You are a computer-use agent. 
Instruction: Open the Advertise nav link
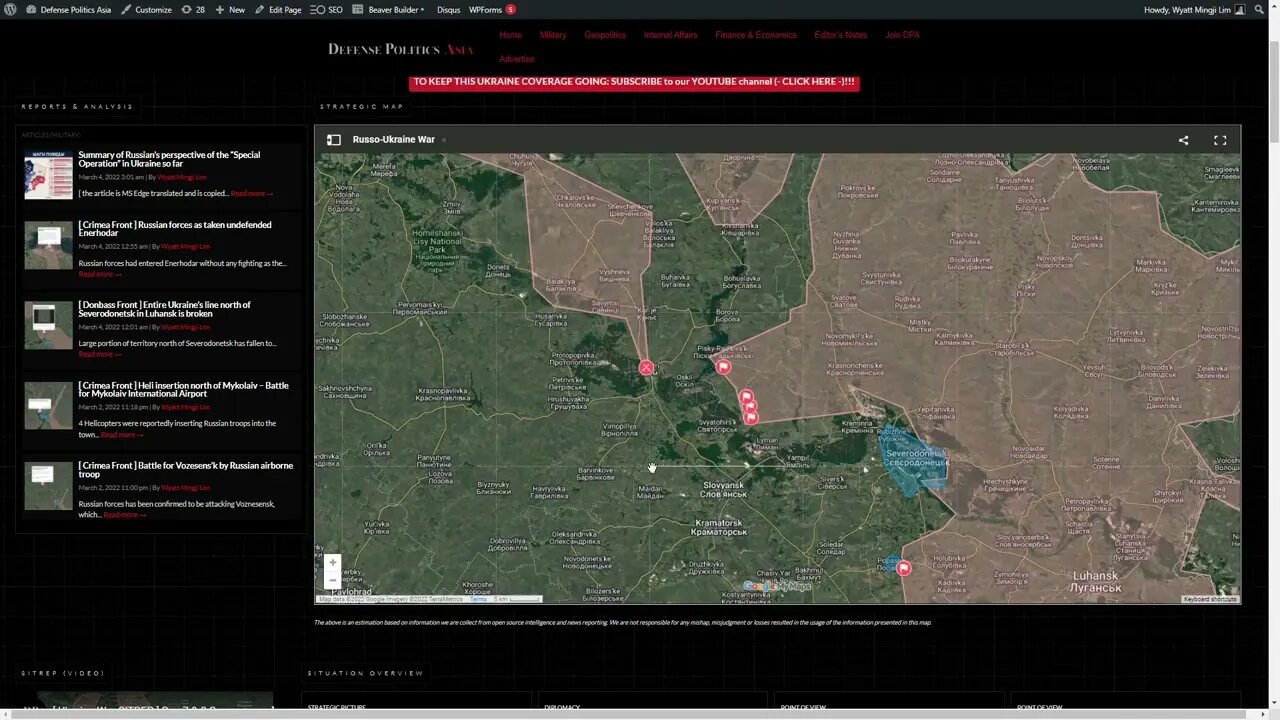click(517, 59)
